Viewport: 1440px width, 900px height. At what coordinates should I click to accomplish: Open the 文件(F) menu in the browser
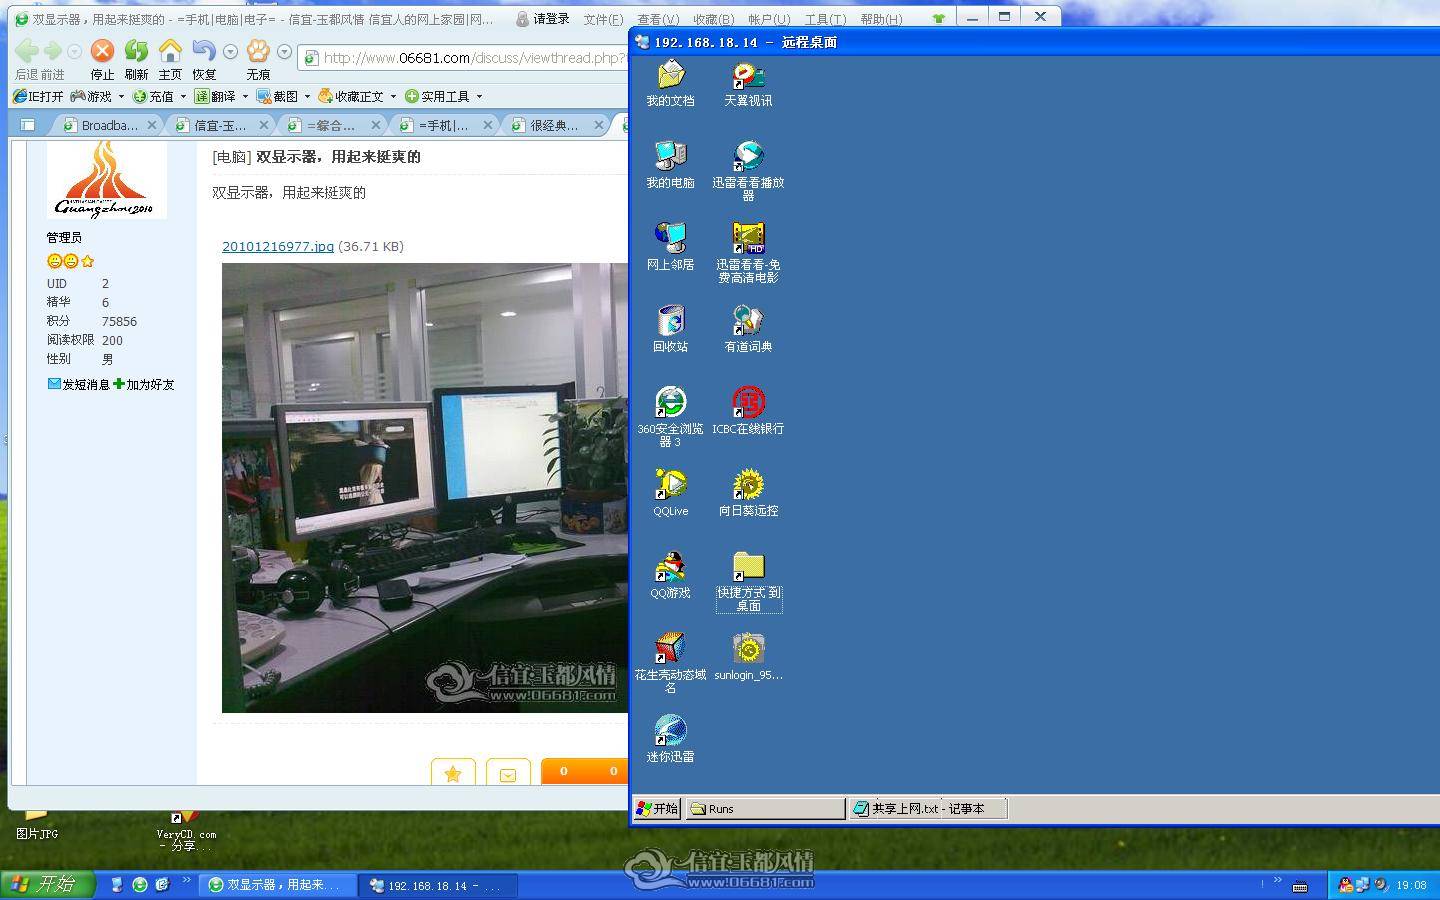tap(603, 19)
